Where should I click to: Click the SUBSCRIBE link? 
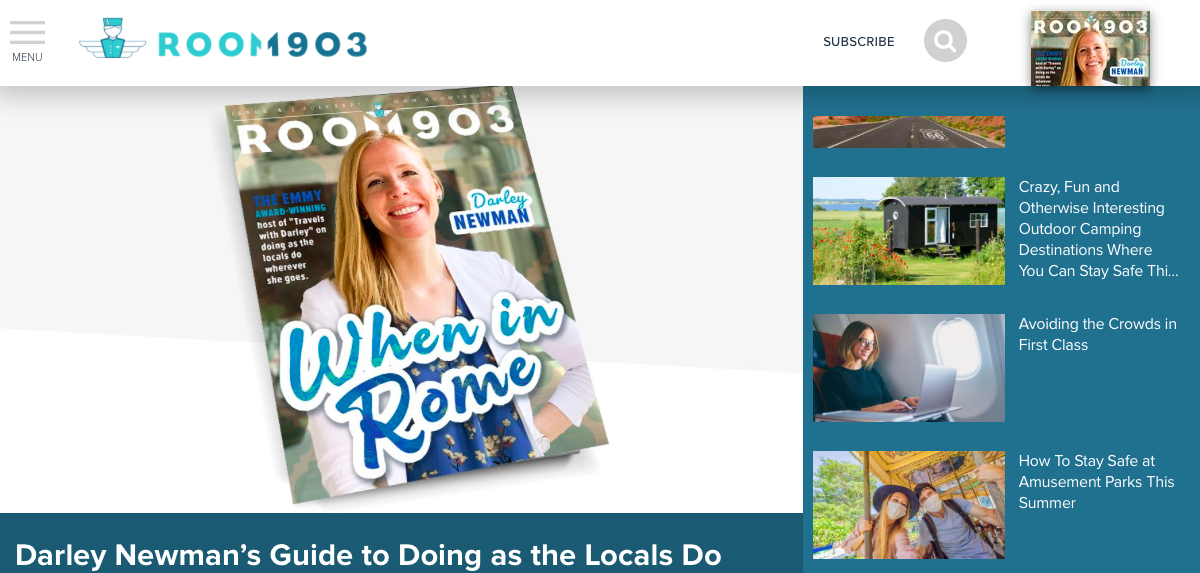pyautogui.click(x=859, y=42)
